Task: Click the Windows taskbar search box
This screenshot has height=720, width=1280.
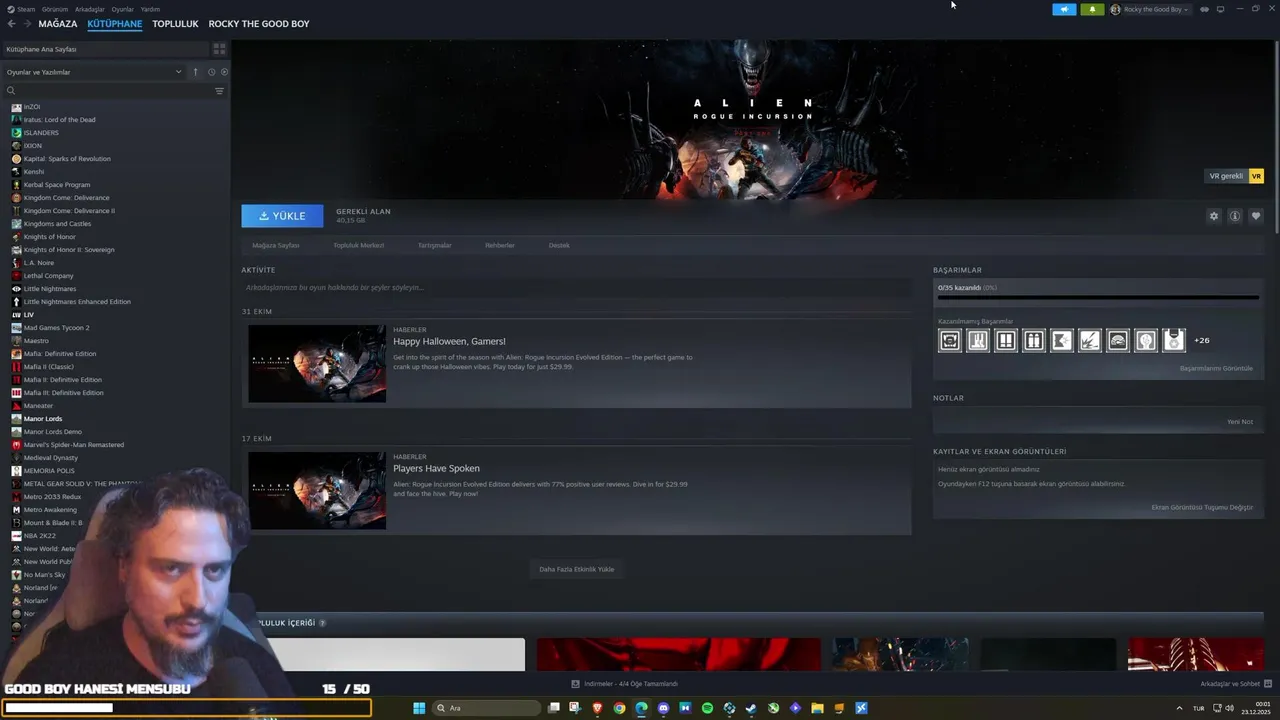Action: (488, 708)
